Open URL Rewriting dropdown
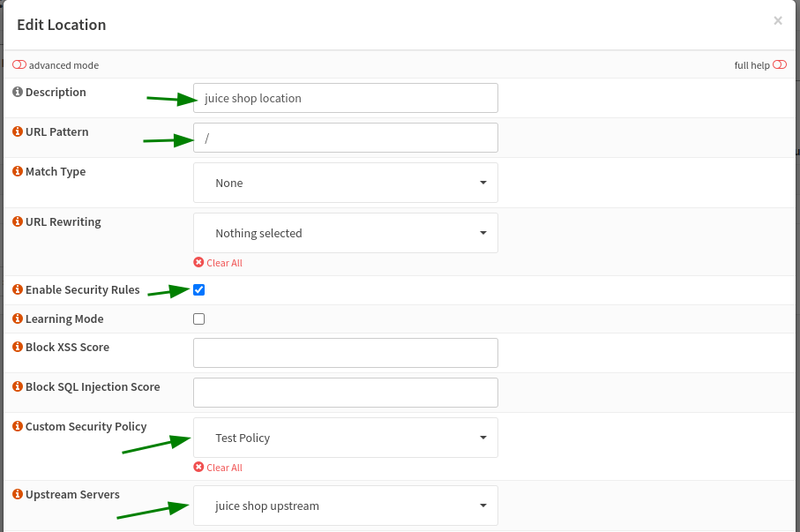 tap(345, 233)
